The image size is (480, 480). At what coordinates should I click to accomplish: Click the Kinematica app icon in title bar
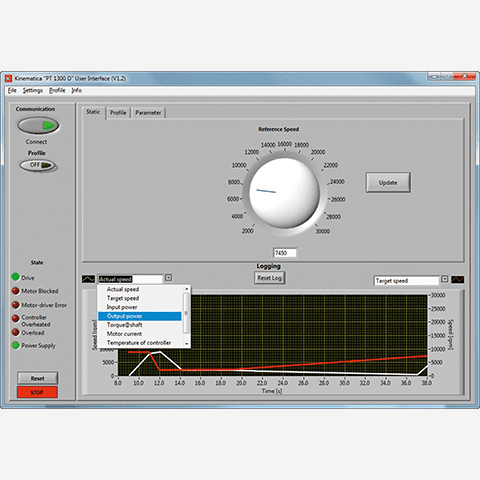pyautogui.click(x=9, y=78)
